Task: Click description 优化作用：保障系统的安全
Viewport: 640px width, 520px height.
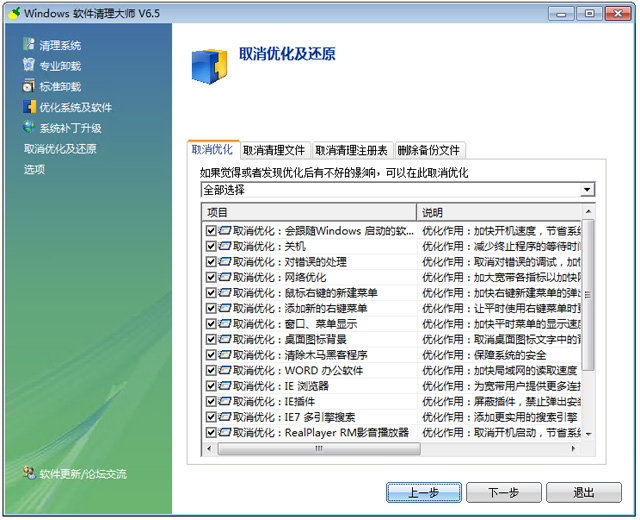Action: (x=484, y=355)
